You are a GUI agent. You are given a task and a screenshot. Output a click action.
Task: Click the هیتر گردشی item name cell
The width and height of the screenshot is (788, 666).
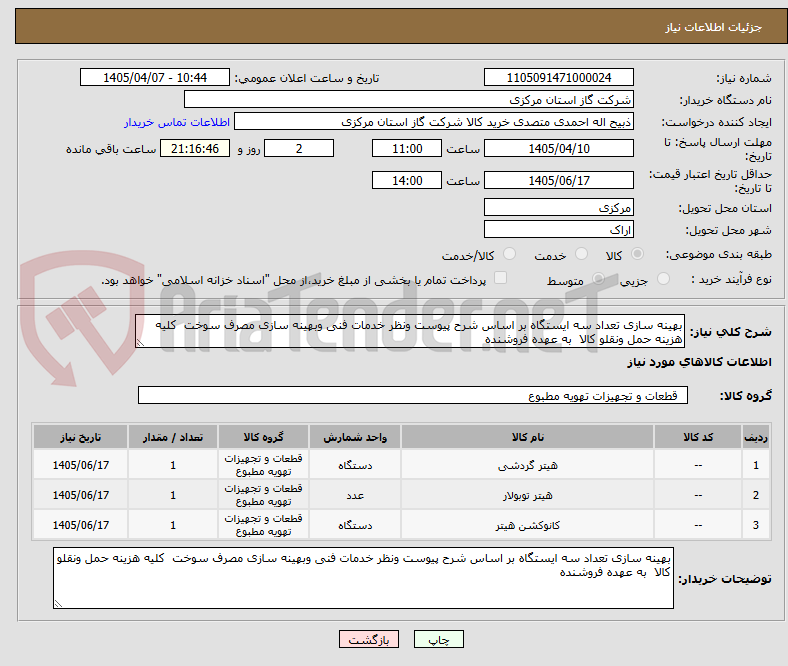[x=527, y=465]
